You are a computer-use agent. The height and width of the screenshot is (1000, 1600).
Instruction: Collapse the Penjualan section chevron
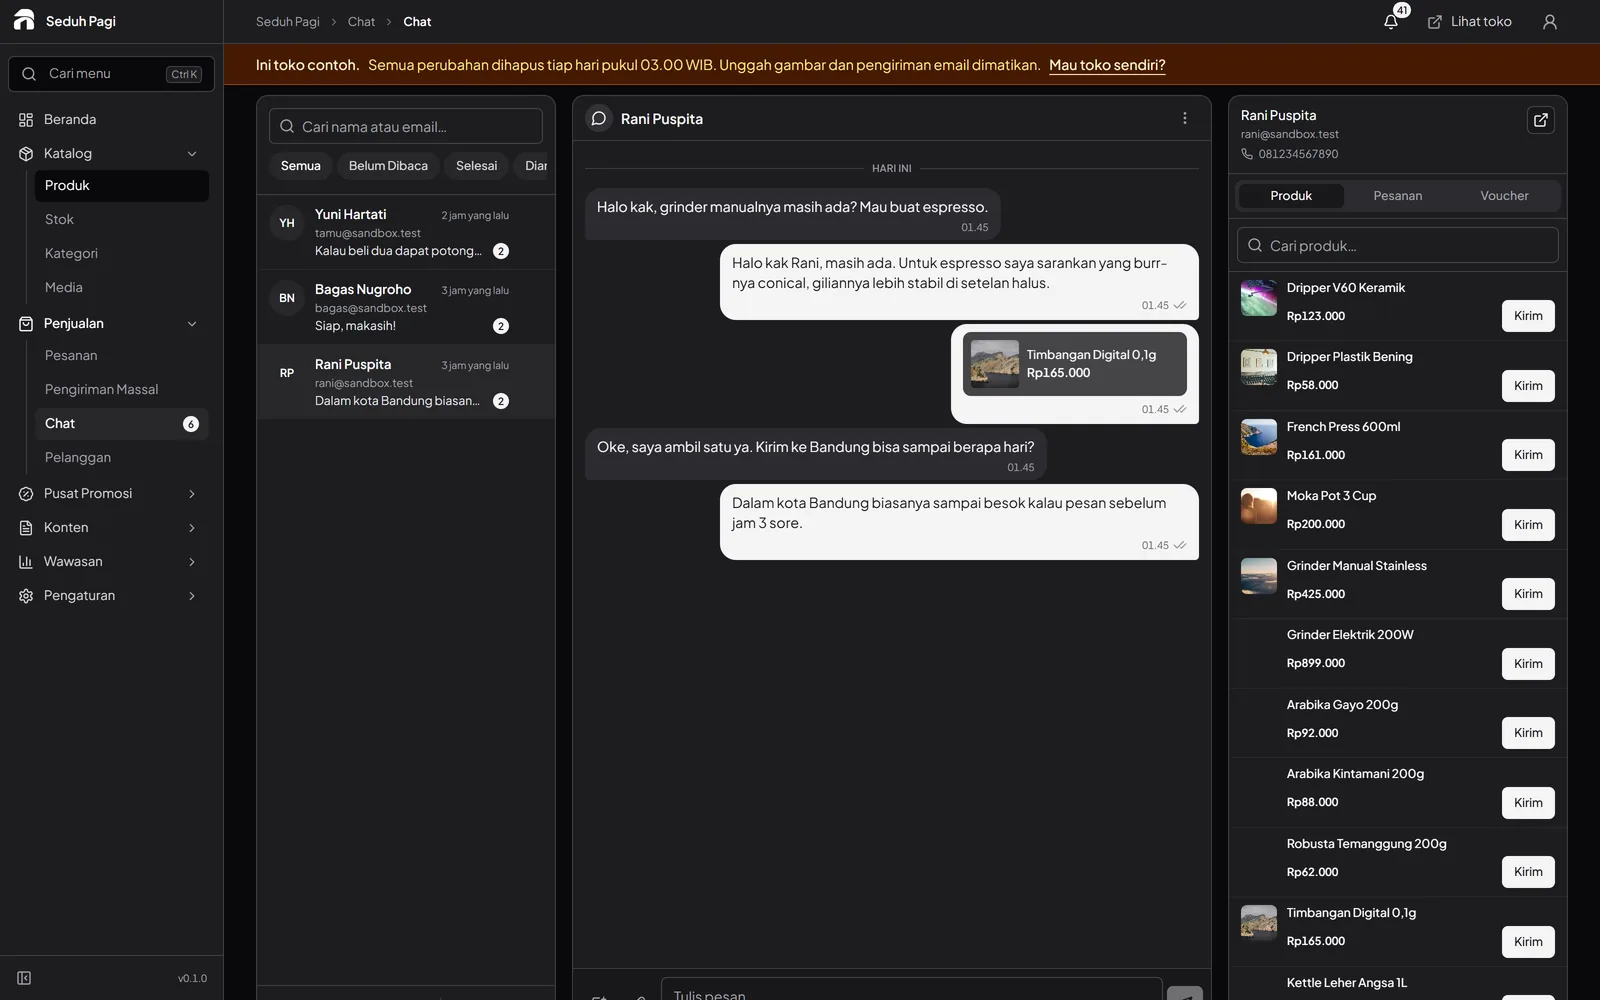click(192, 323)
